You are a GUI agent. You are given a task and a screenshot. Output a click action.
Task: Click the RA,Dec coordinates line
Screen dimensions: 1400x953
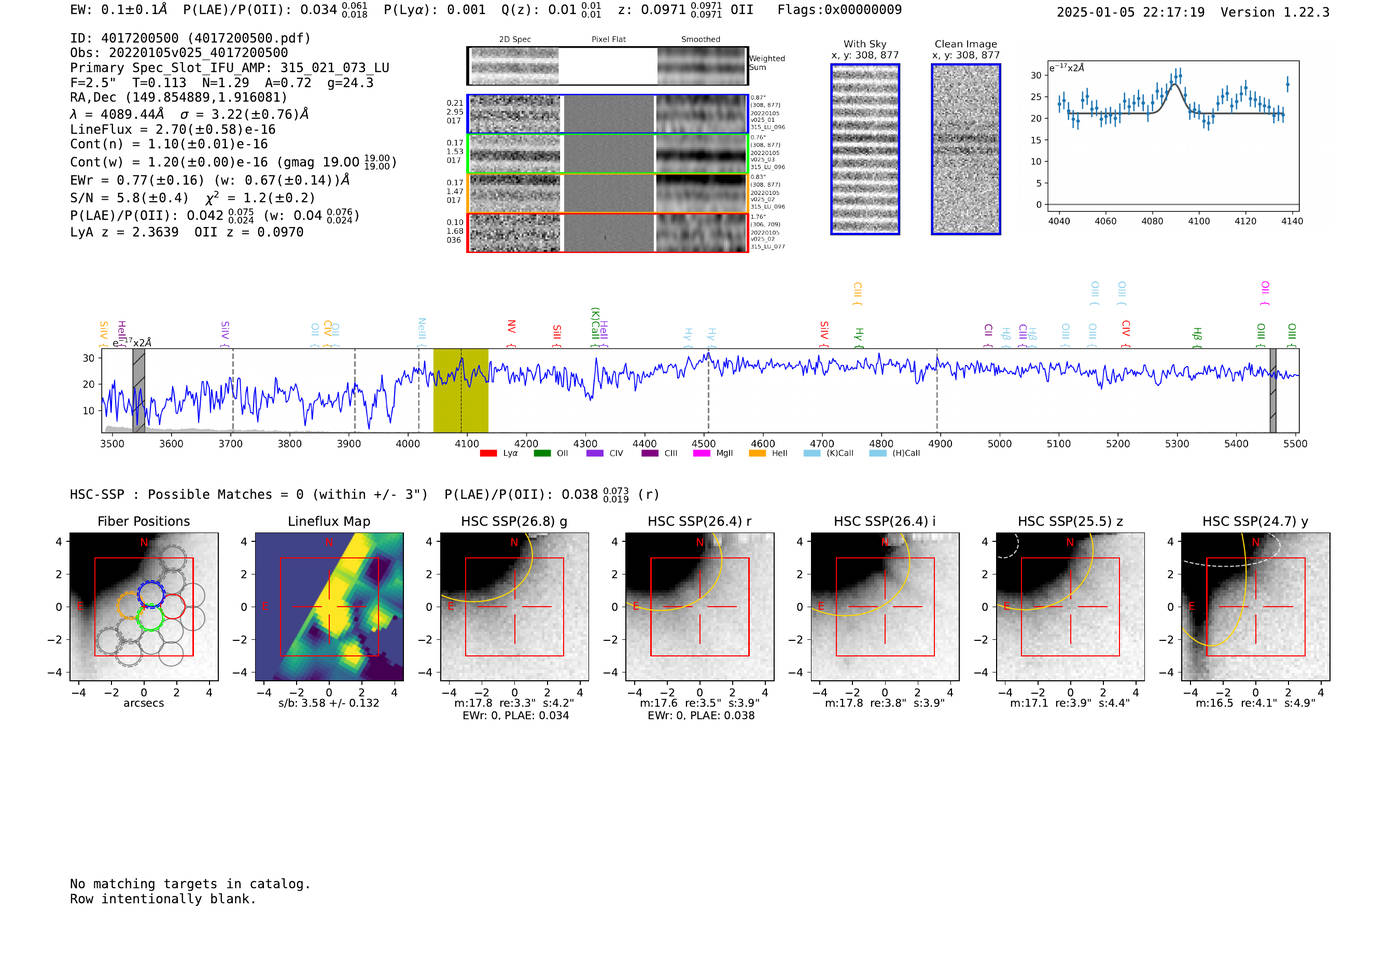179,97
